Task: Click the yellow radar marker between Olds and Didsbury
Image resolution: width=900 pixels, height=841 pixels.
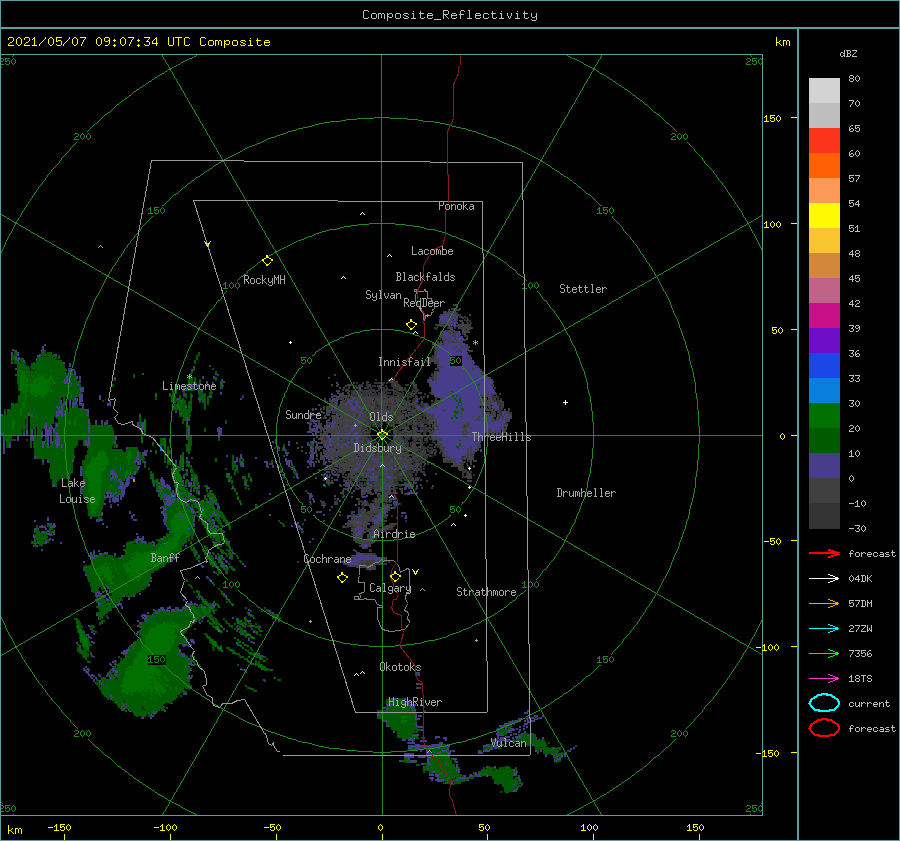Action: click(382, 435)
